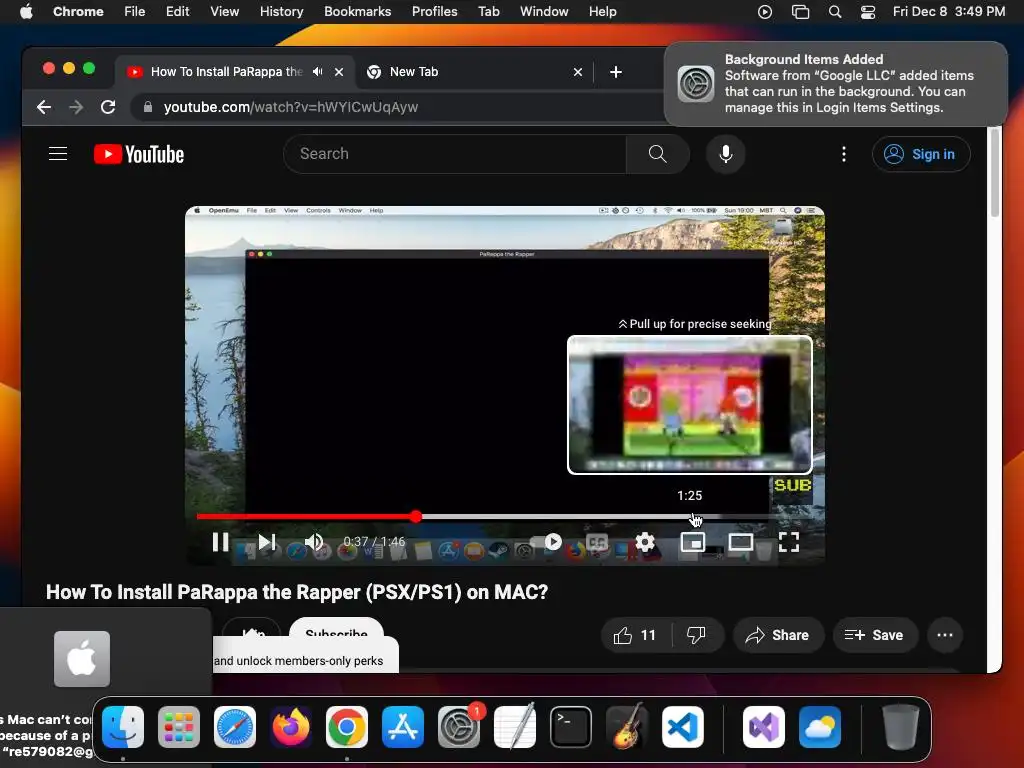Switch to theater mode

tap(741, 542)
